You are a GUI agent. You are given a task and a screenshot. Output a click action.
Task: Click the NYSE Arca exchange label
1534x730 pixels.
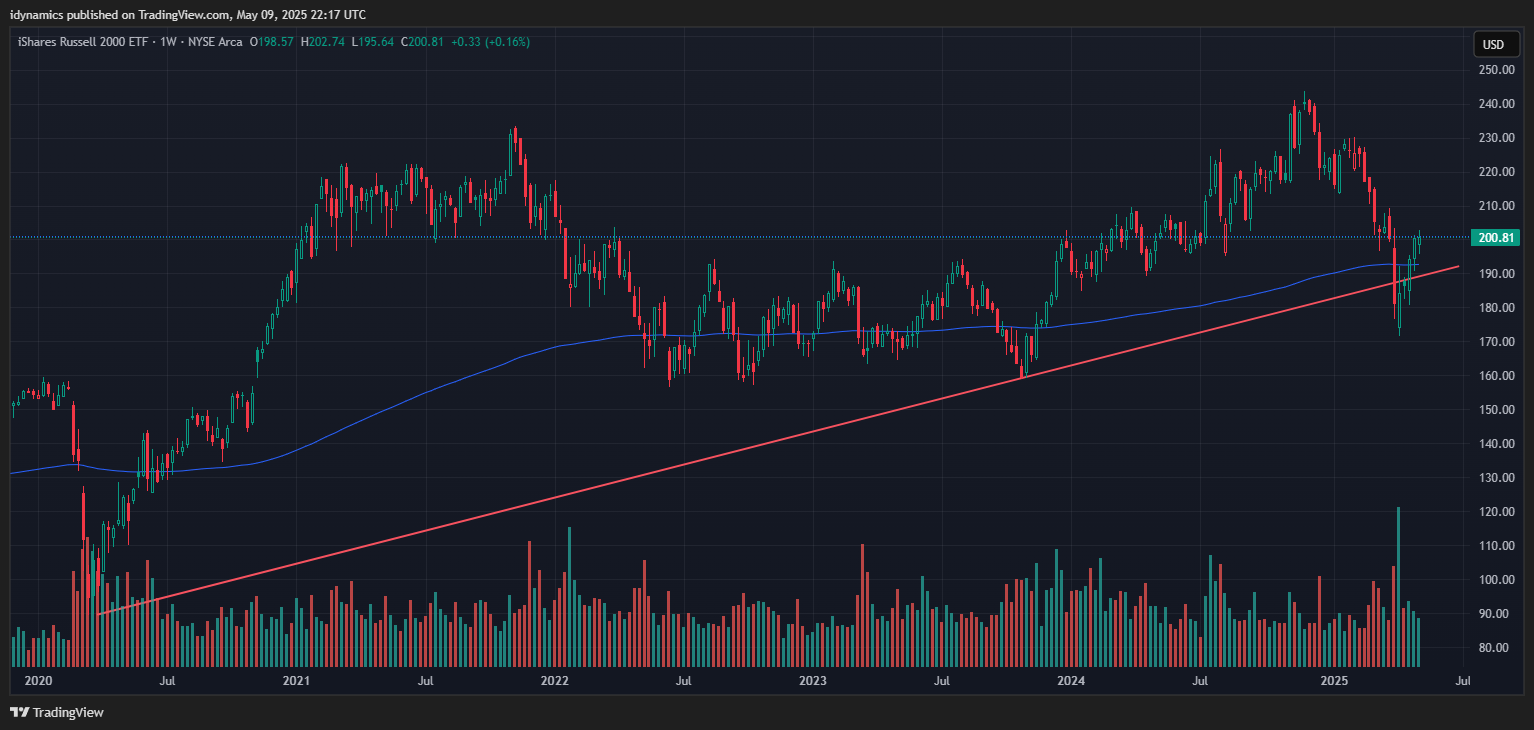tap(214, 42)
